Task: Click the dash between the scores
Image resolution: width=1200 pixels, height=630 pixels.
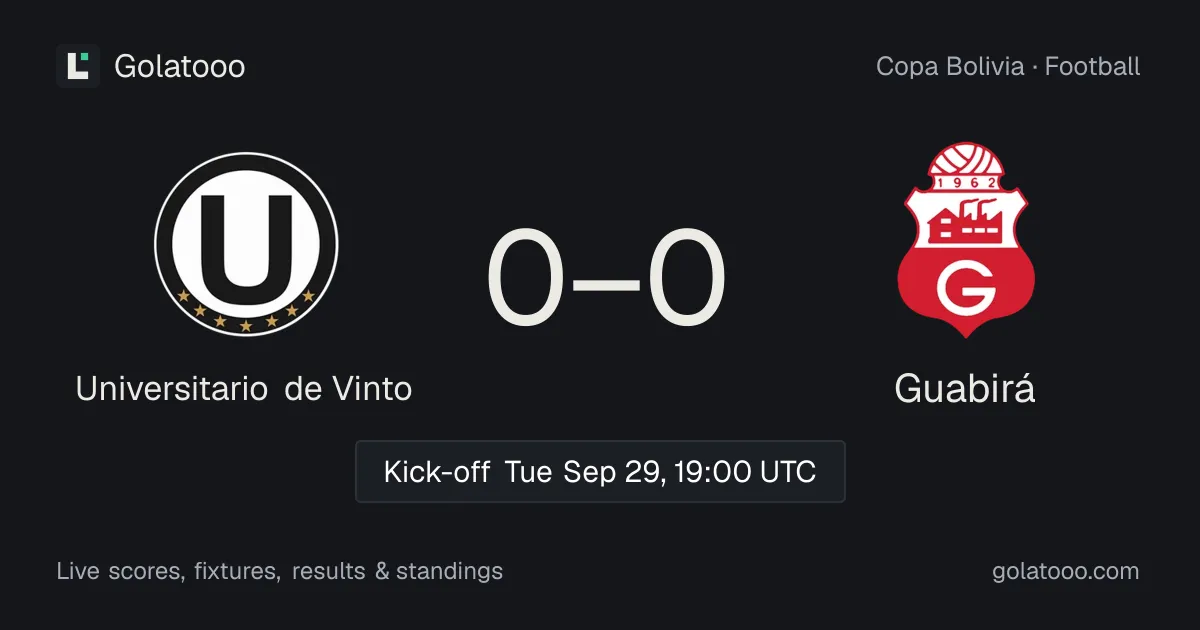Action: [x=606, y=282]
